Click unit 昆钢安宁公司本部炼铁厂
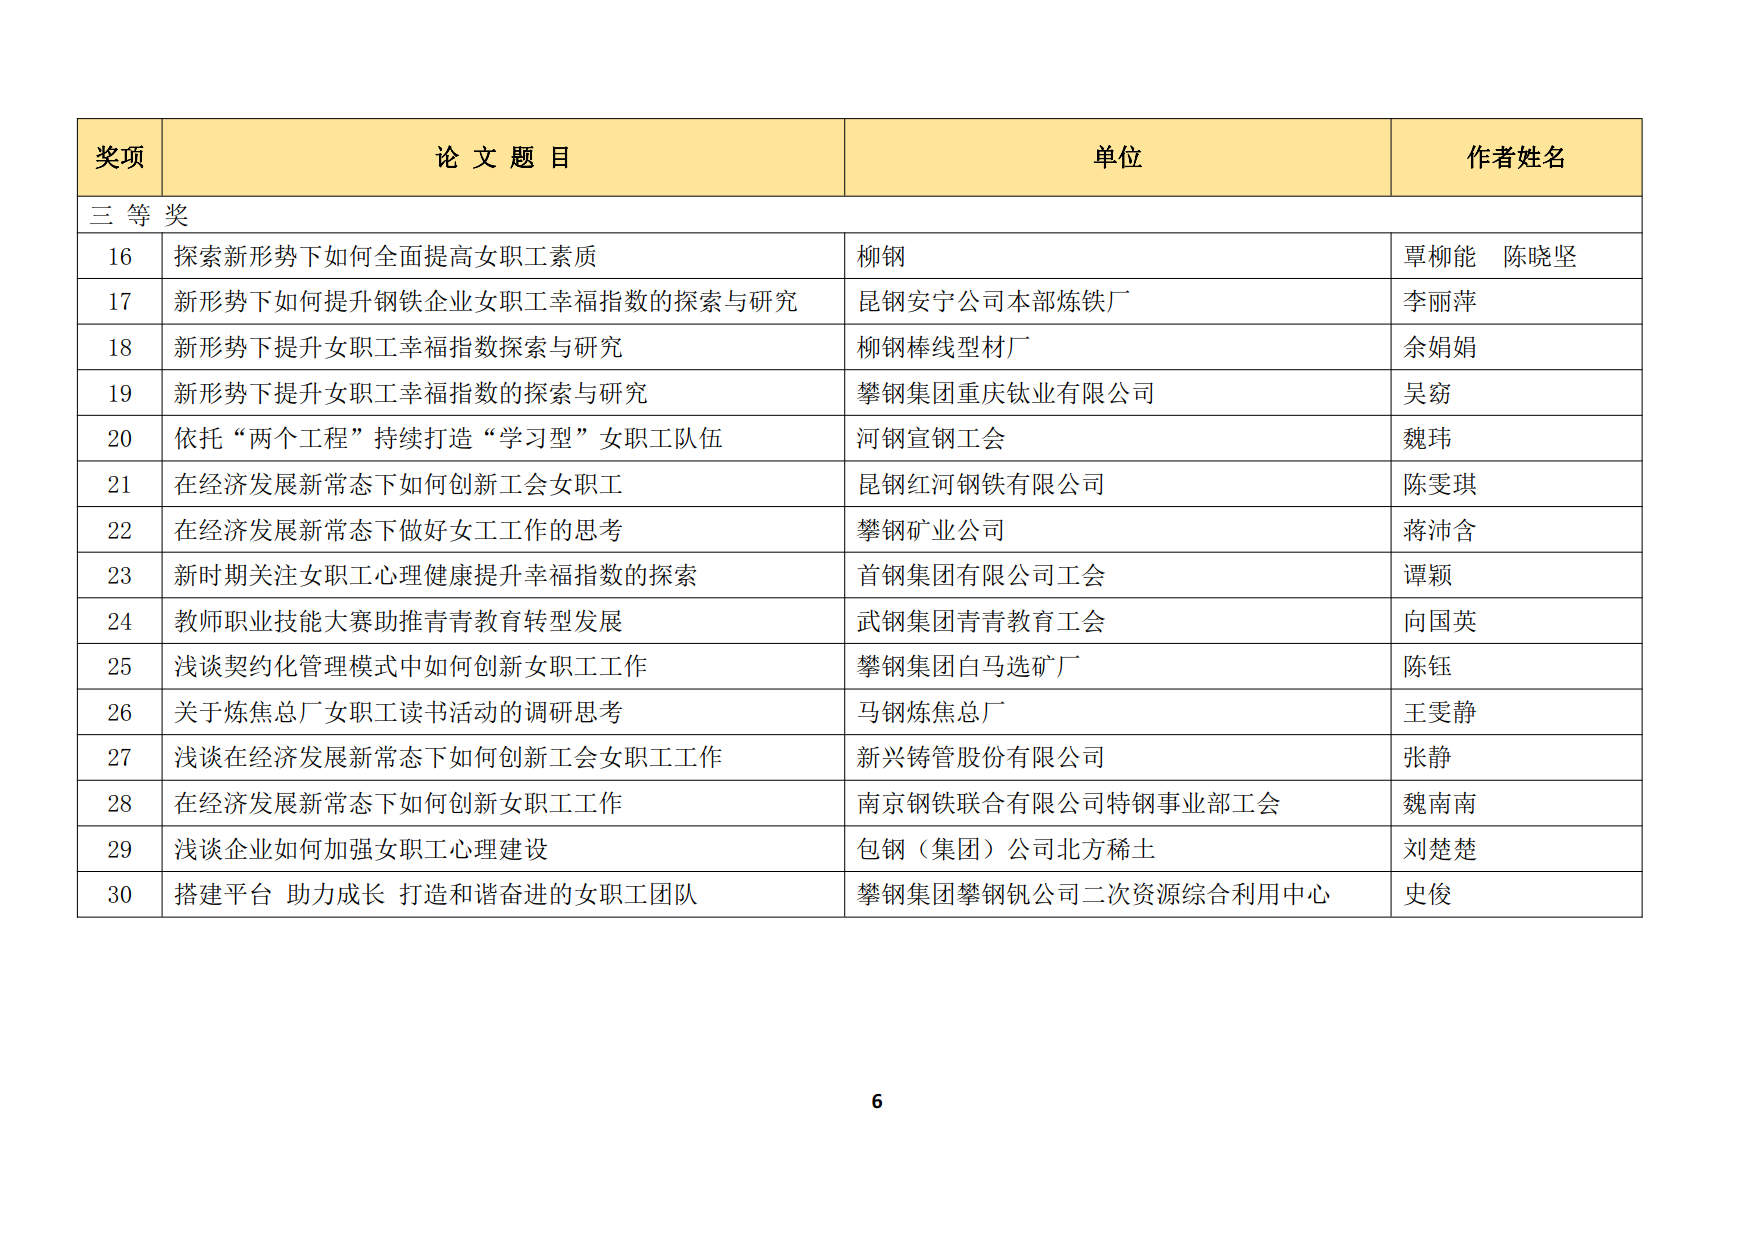The image size is (1754, 1240). pyautogui.click(x=993, y=302)
